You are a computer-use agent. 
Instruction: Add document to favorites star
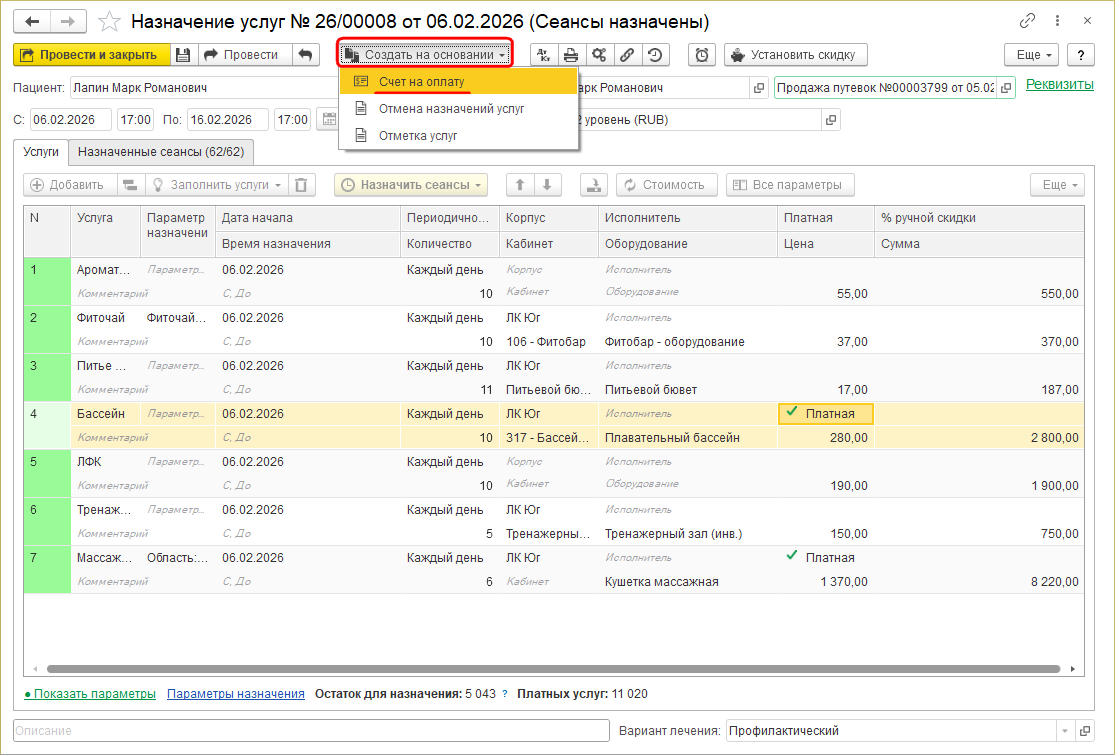click(111, 21)
